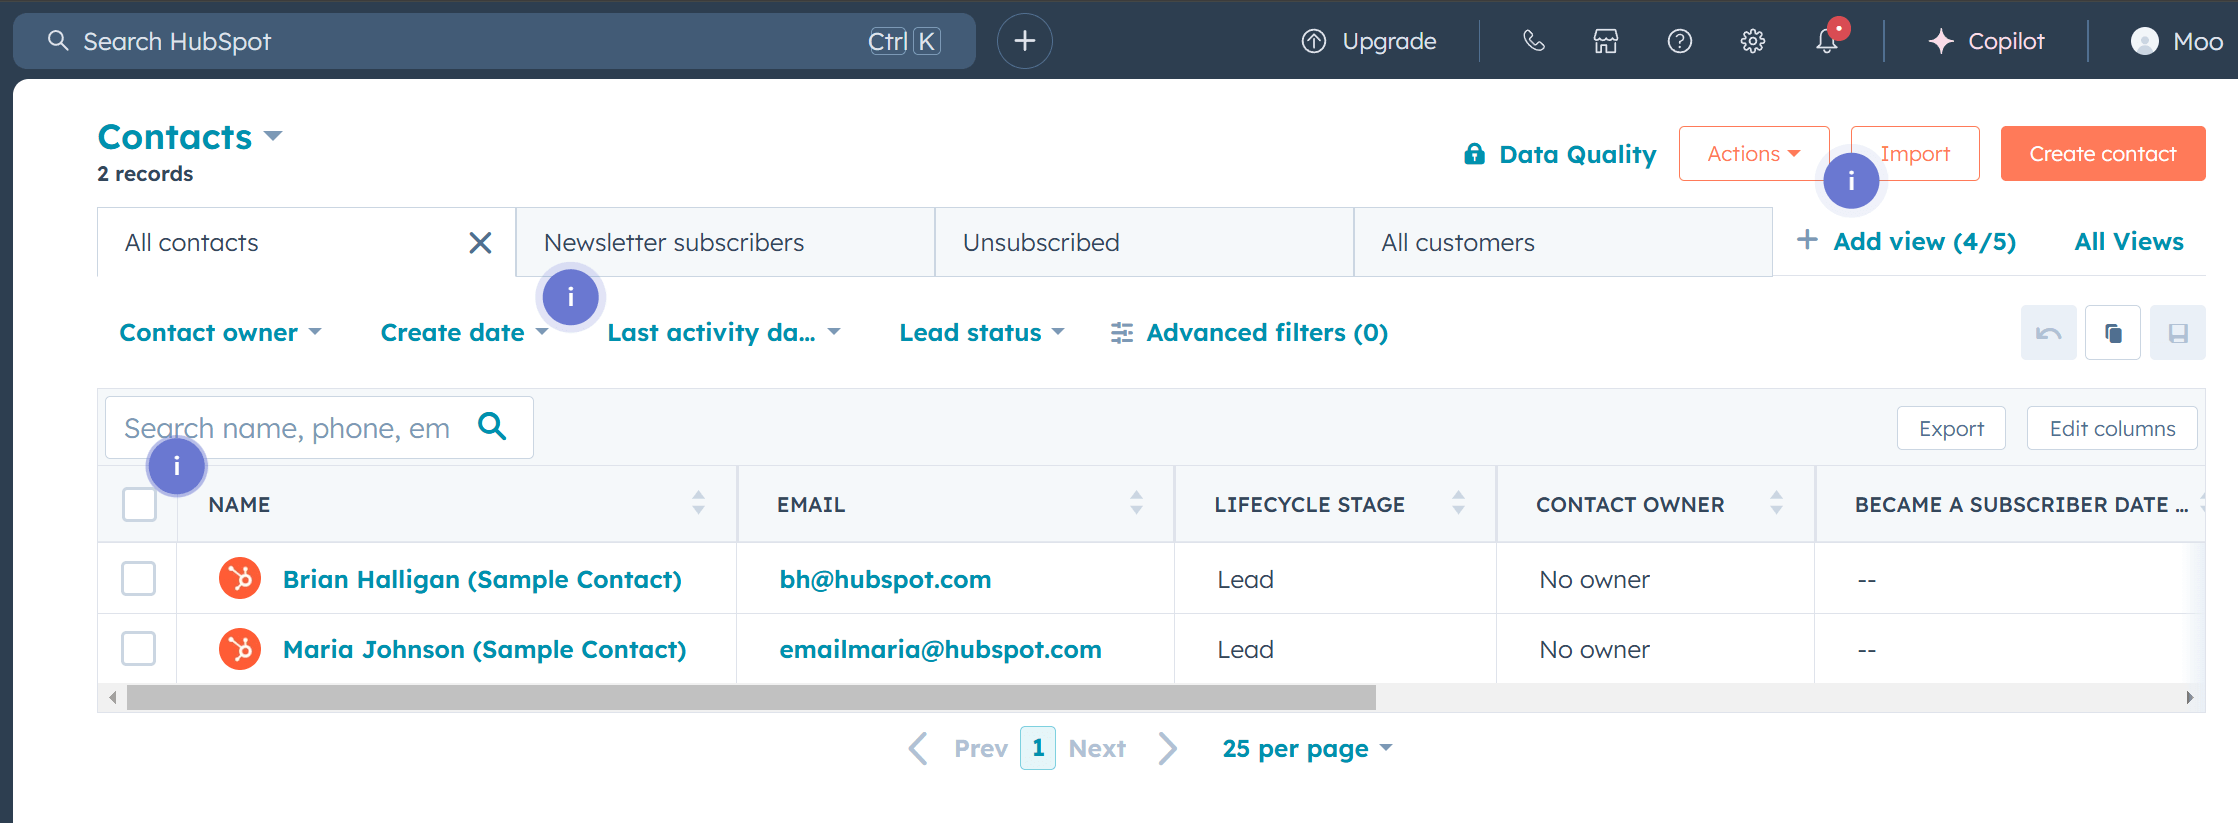Open the settings gear icon
Image resolution: width=2238 pixels, height=823 pixels.
coord(1753,41)
